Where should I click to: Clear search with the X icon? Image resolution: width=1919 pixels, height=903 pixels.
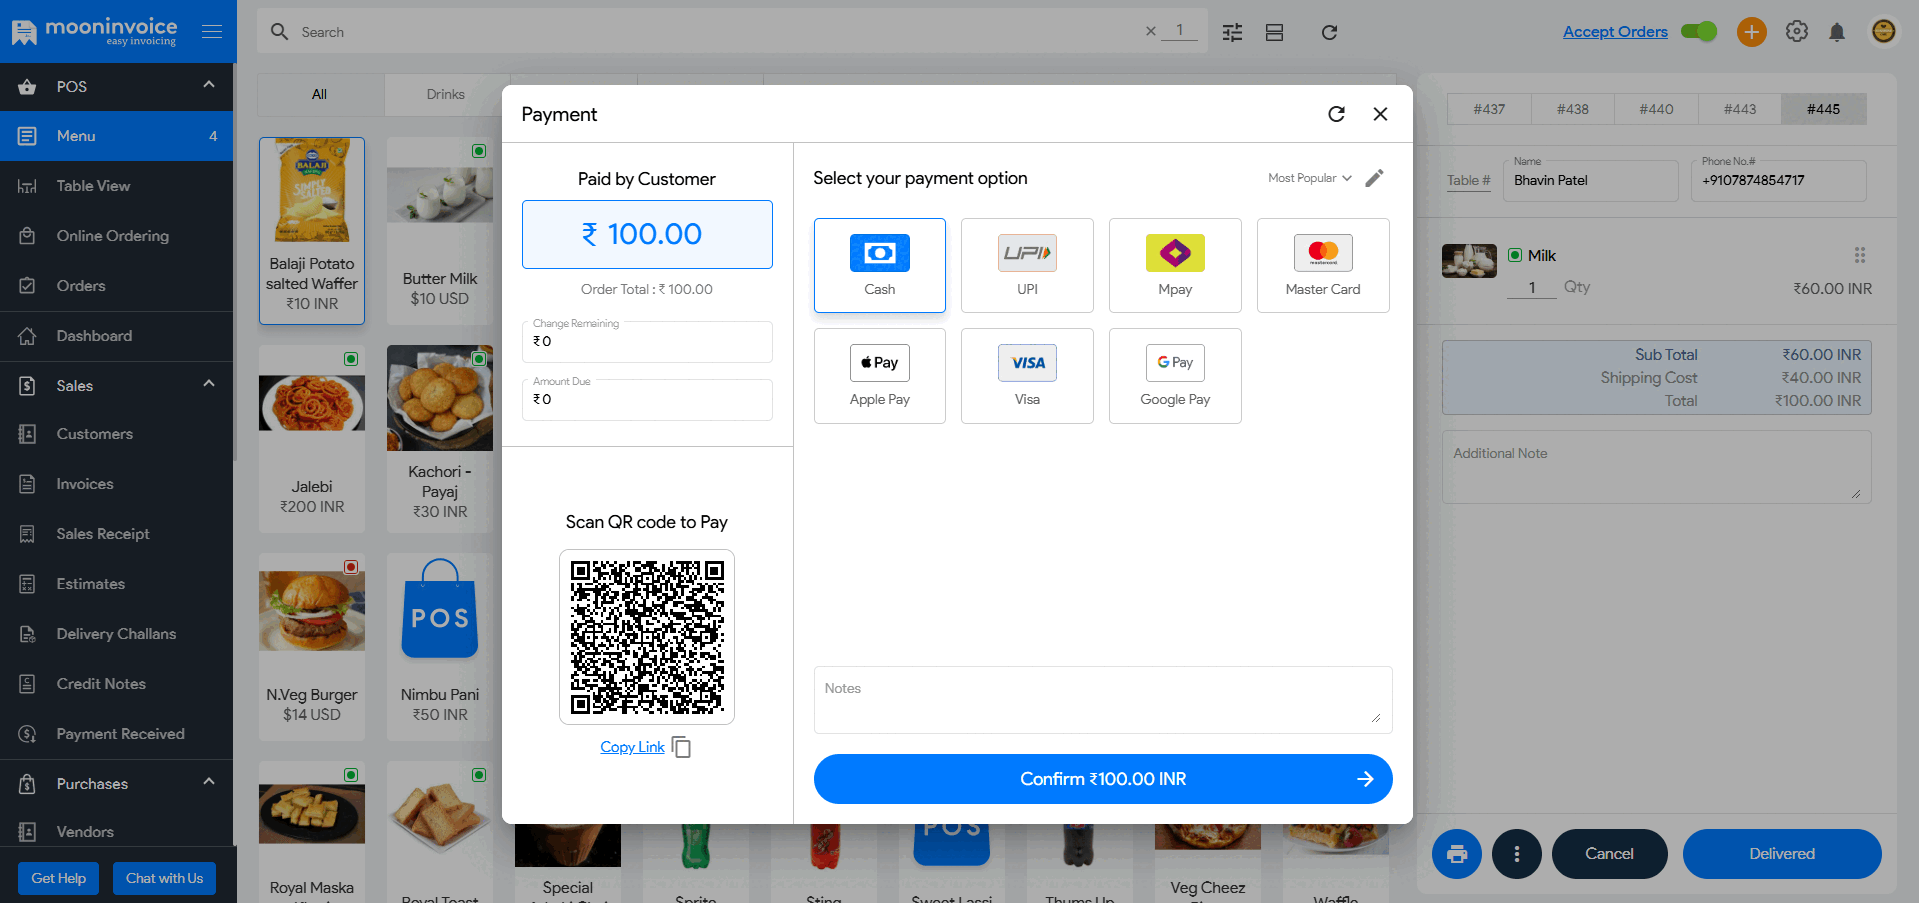(x=1151, y=31)
